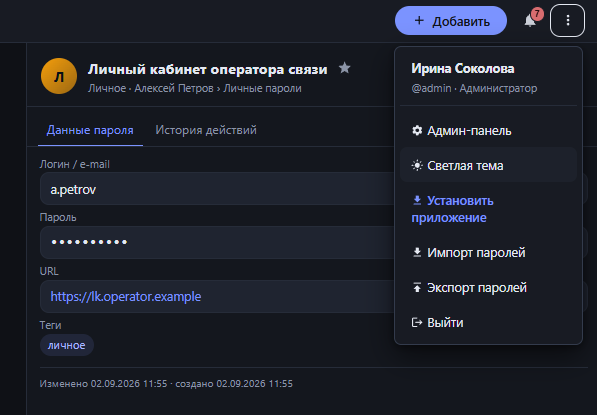Click the a.petrov login field

[217, 189]
